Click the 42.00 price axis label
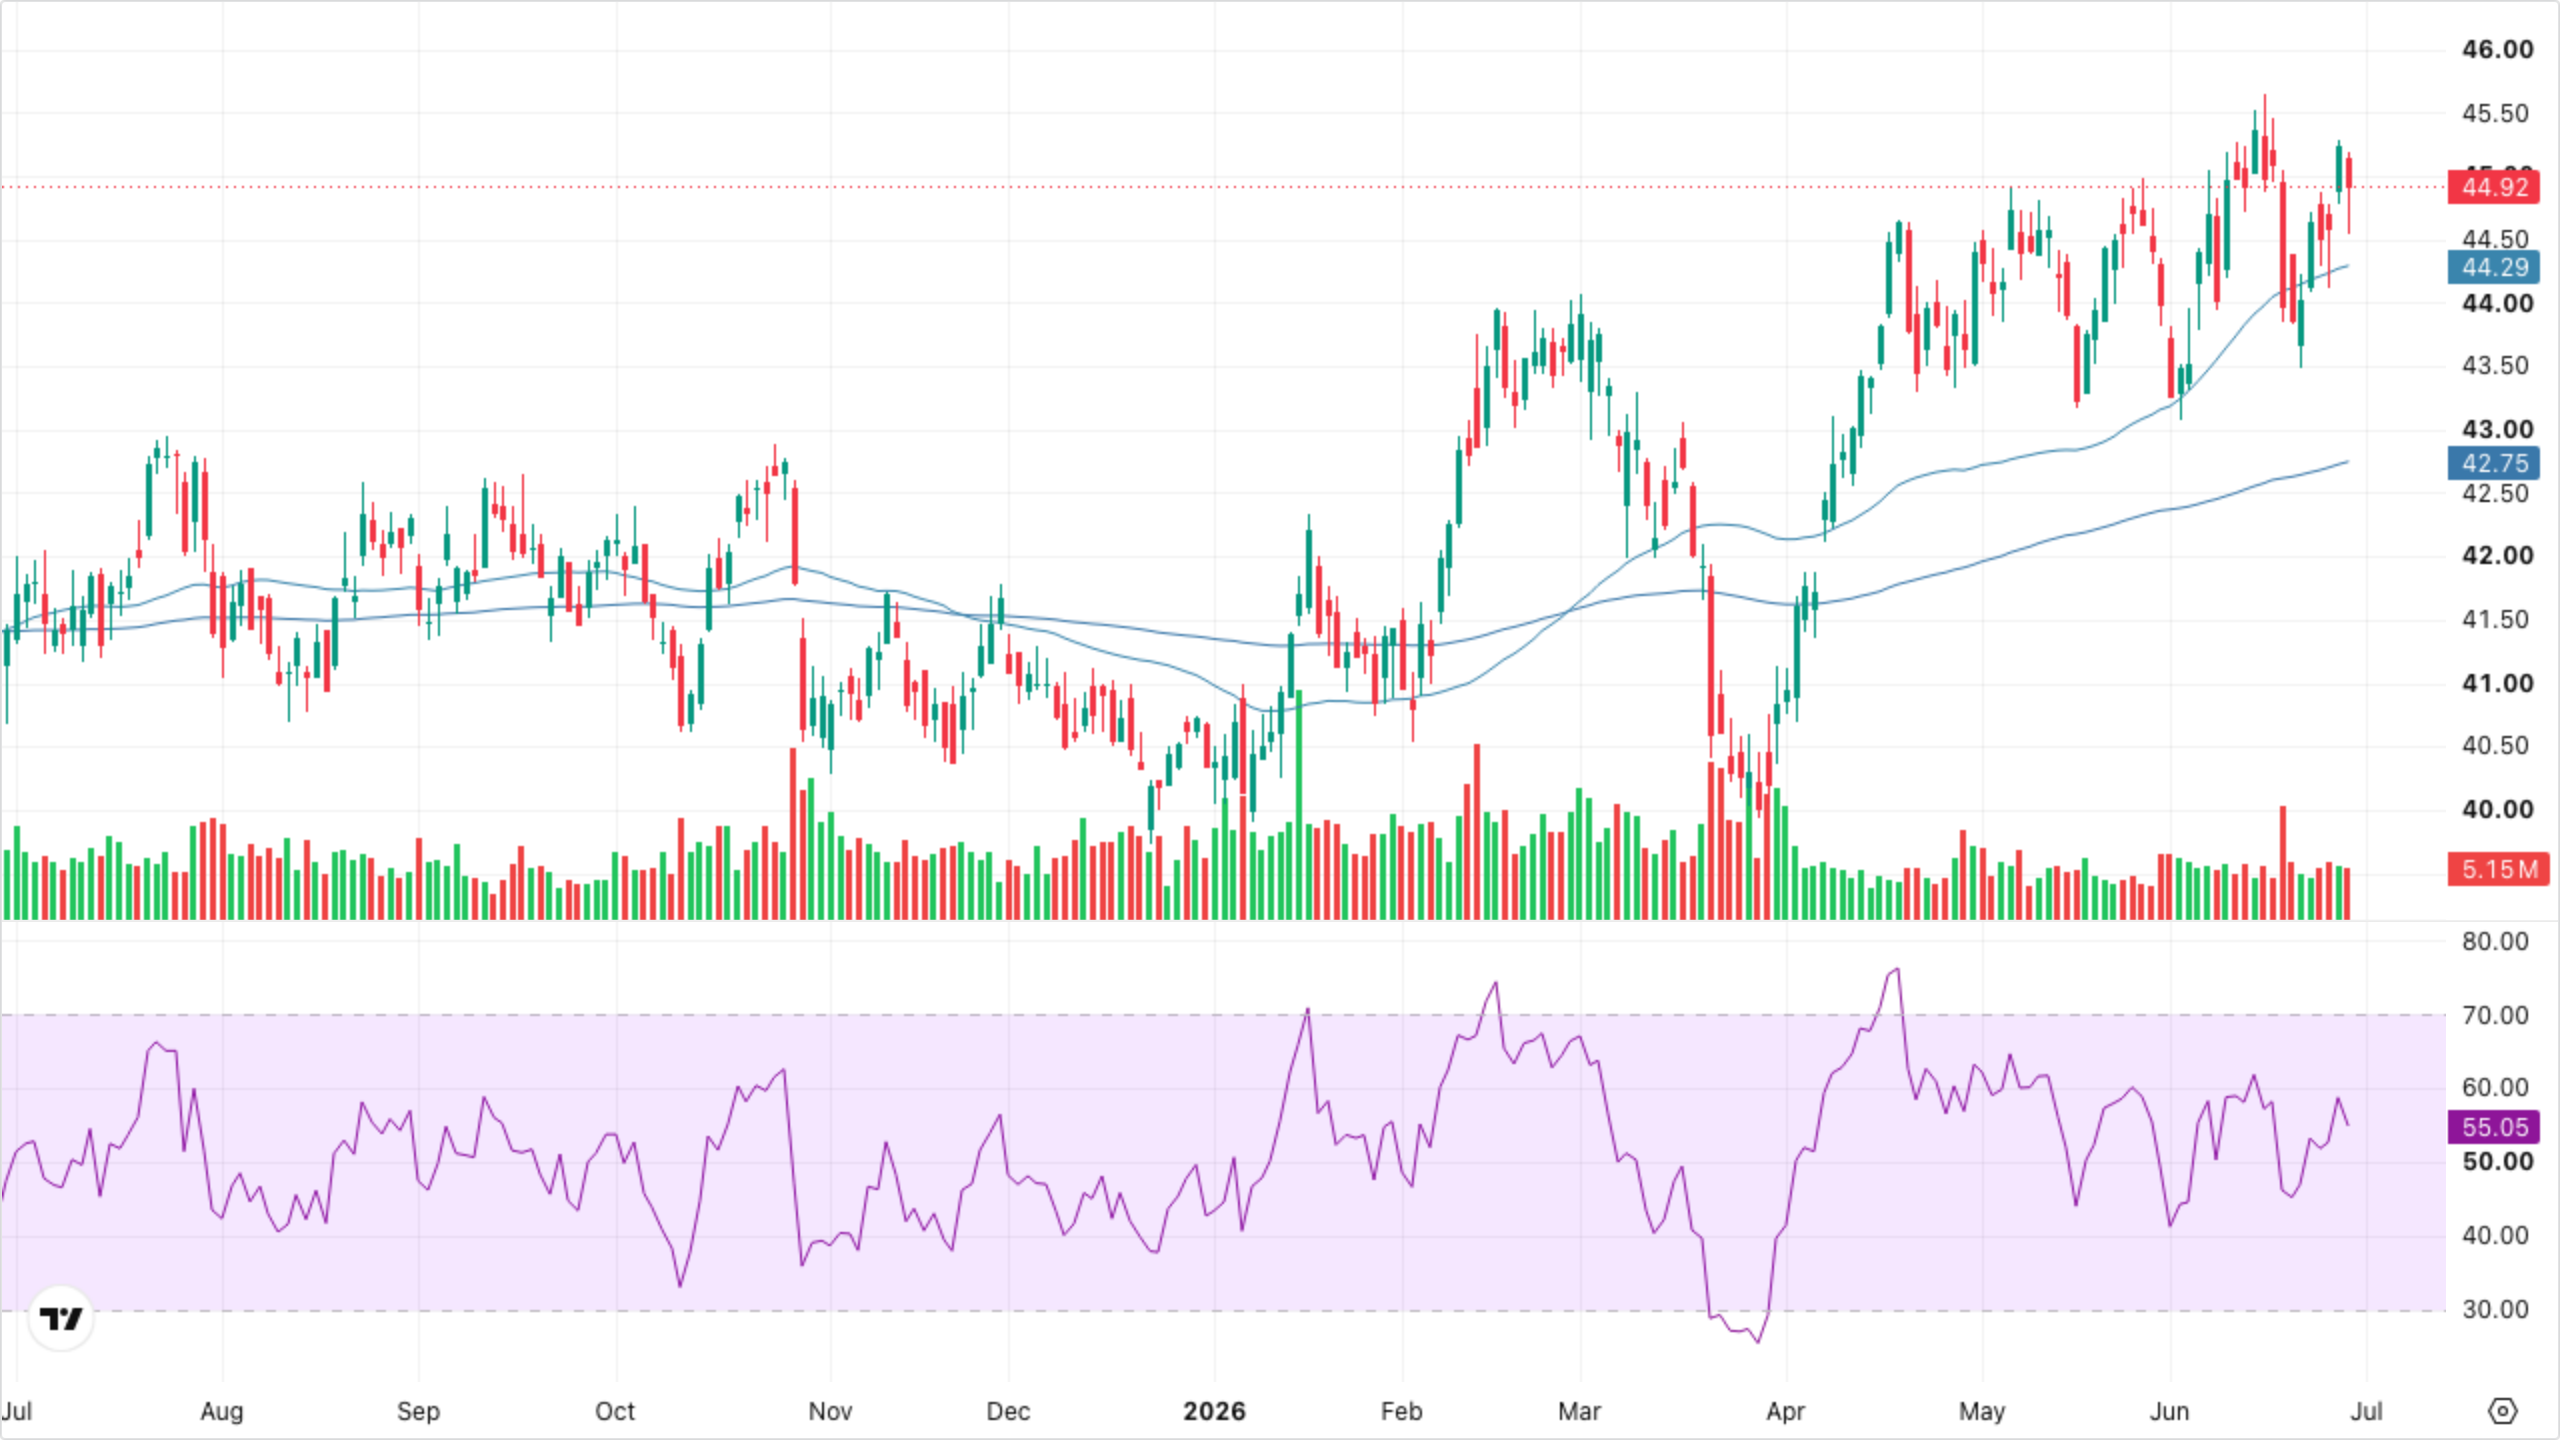This screenshot has height=1440, width=2560. click(x=2497, y=556)
